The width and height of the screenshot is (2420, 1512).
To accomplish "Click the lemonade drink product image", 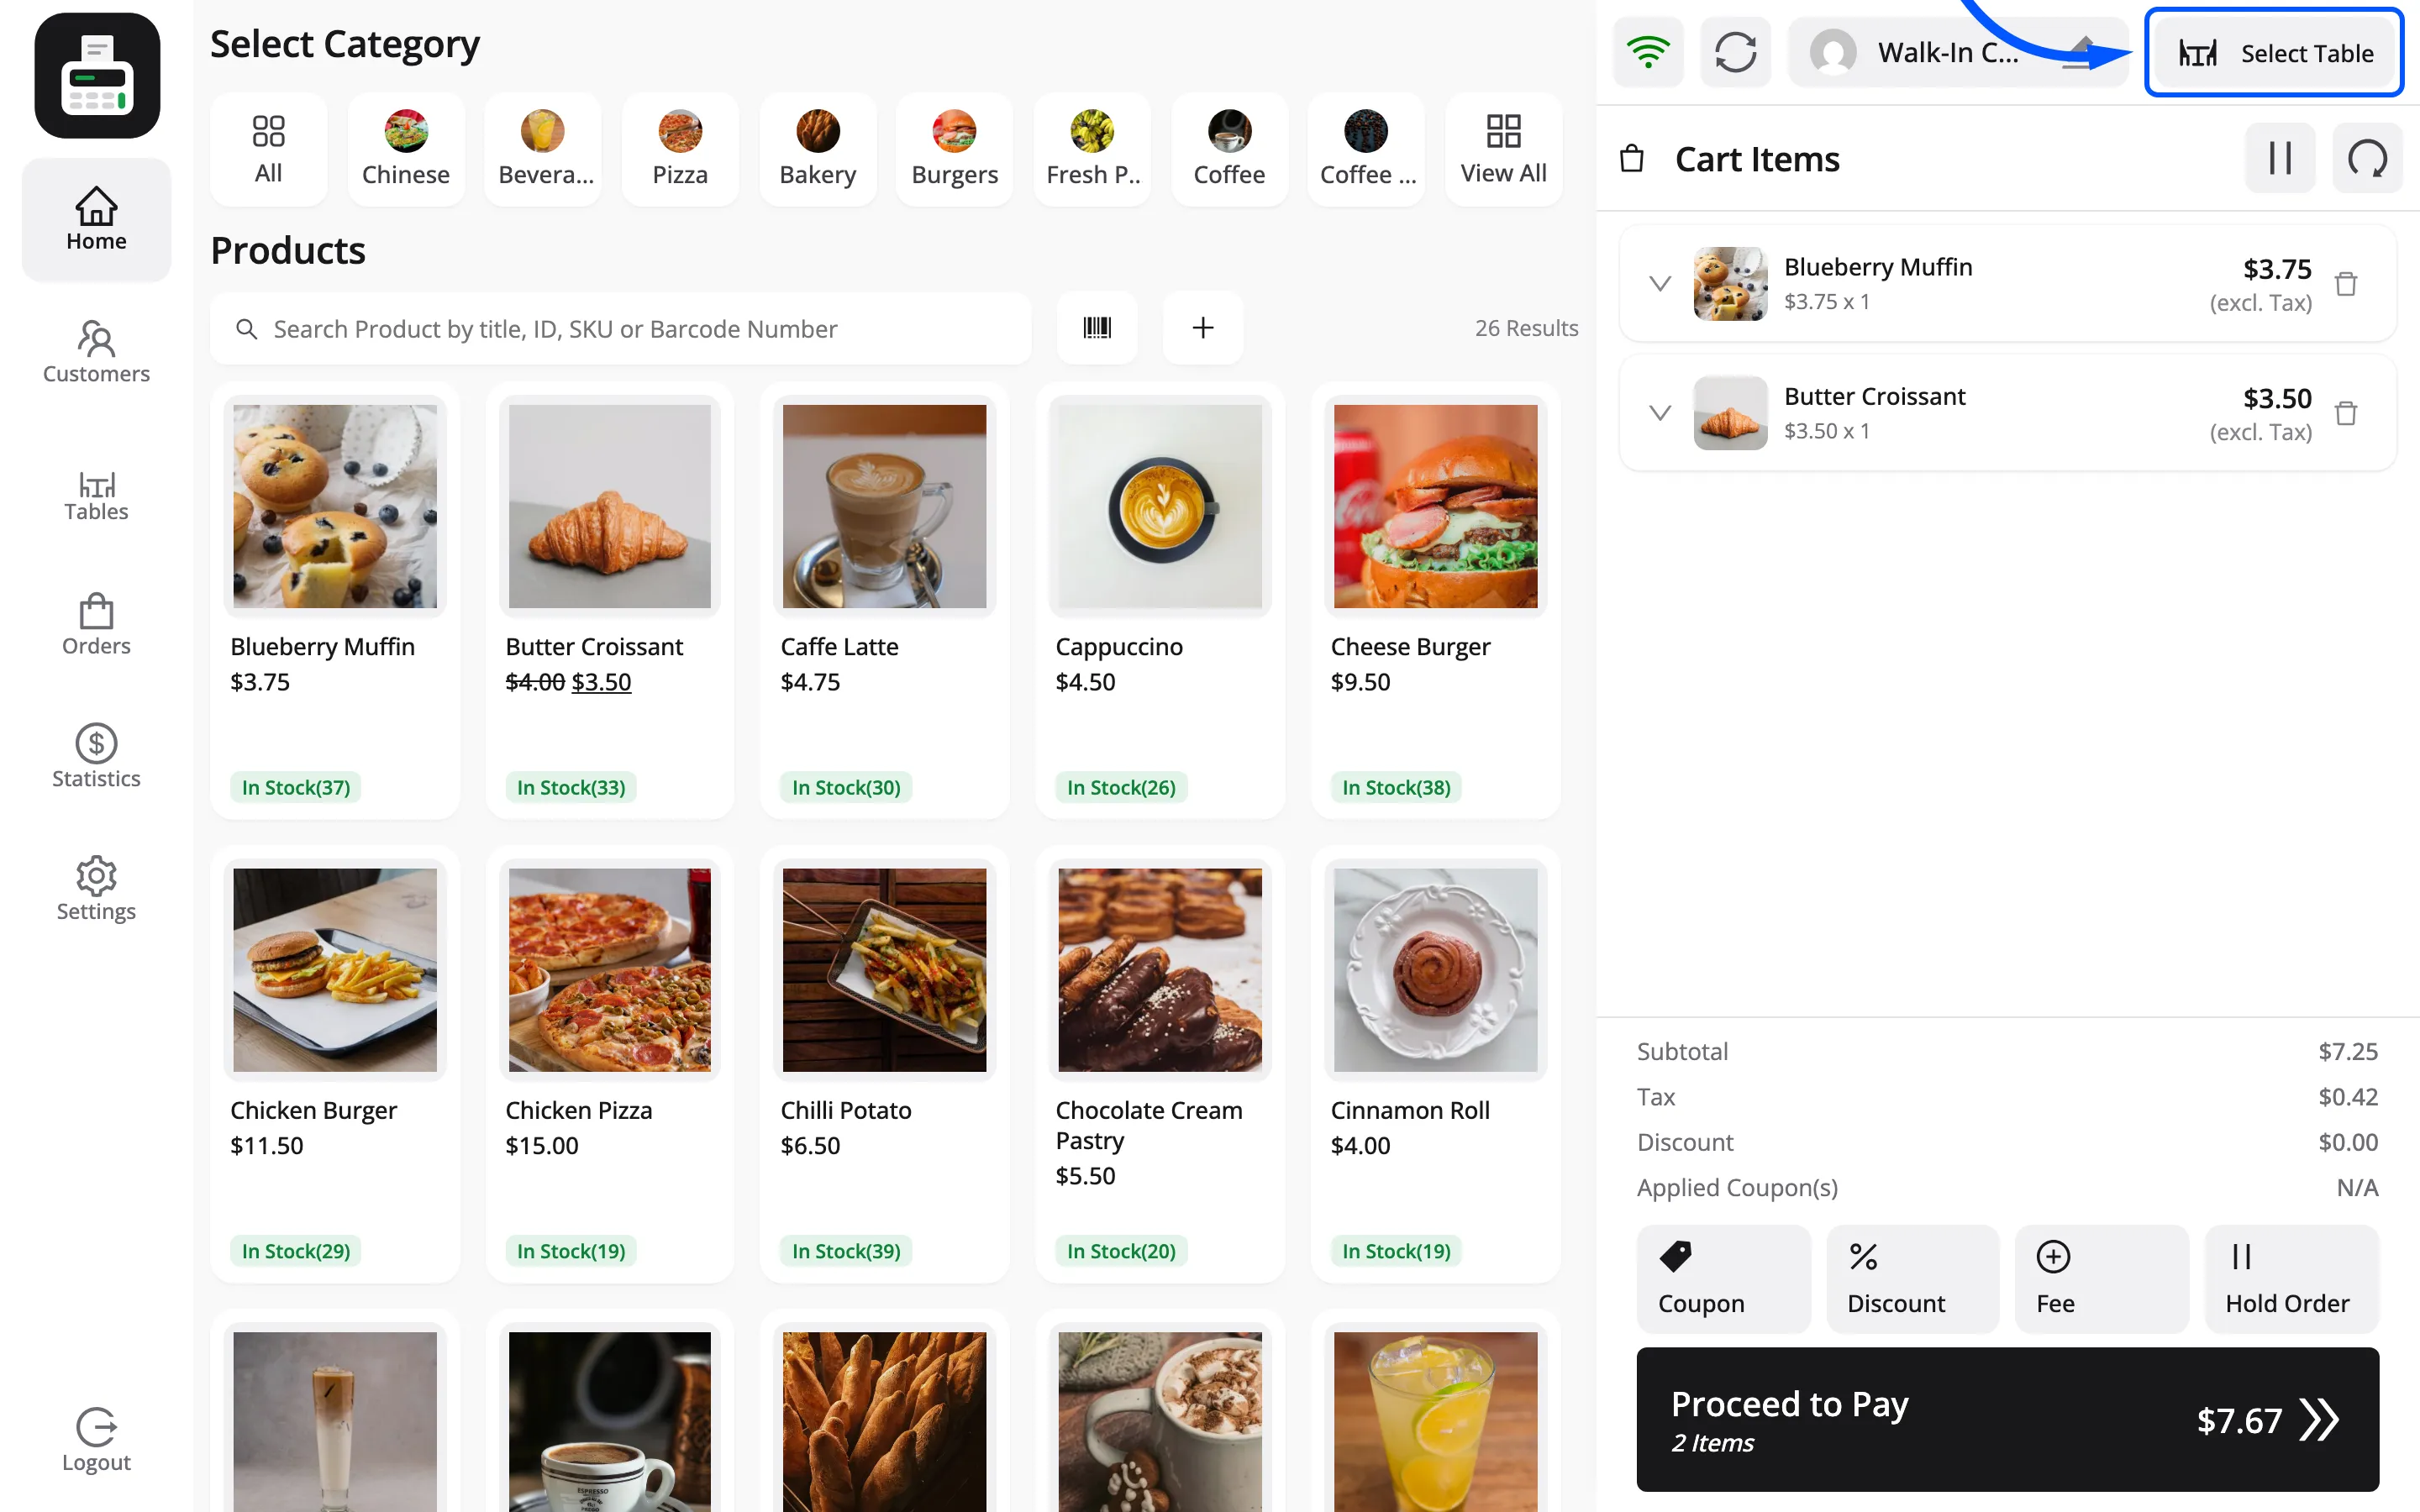I will click(x=1435, y=1422).
